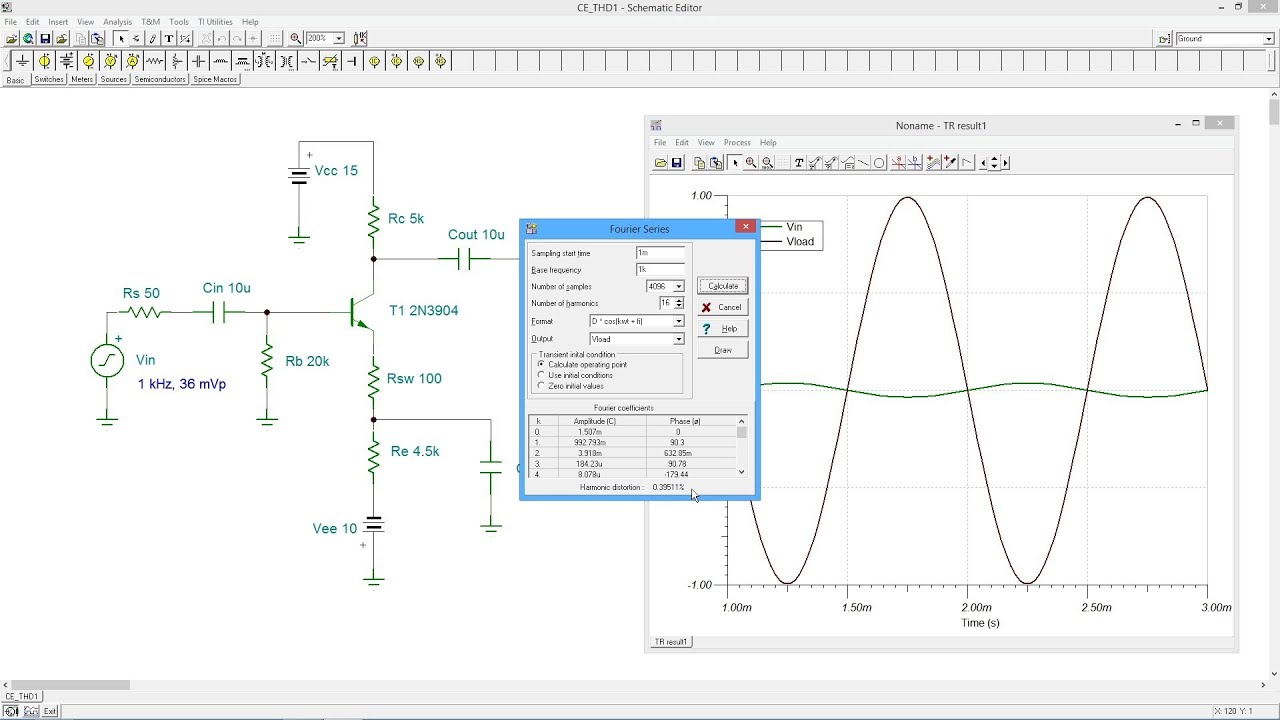
Task: Activate the Text tool in the schematic toolbar
Action: click(169, 38)
